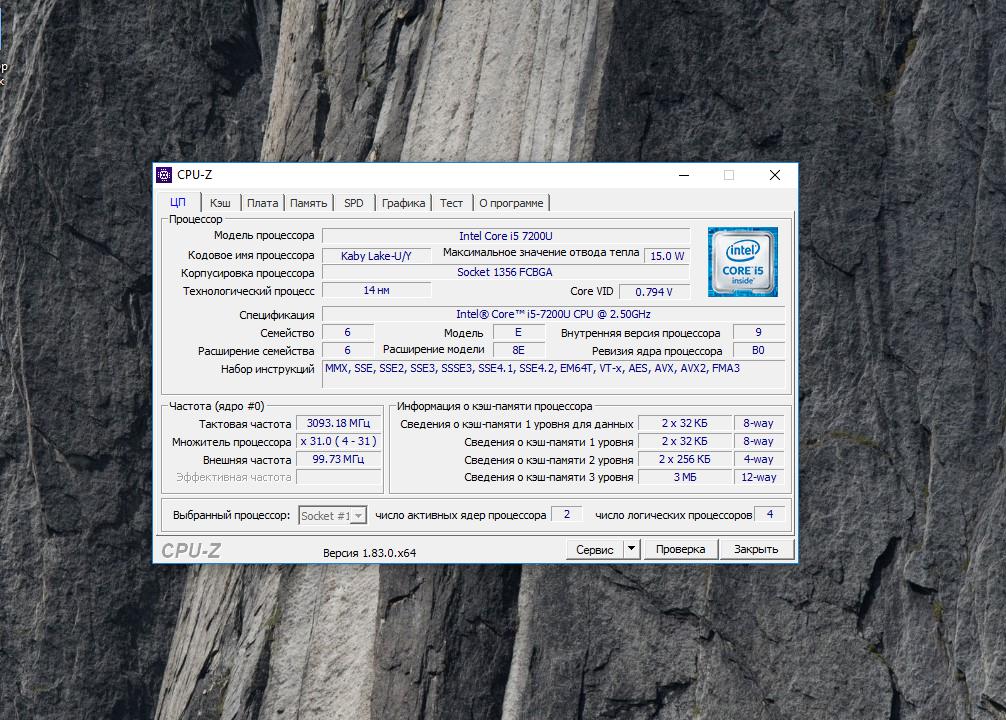1006x720 pixels.
Task: Show the О программе tab
Action: pyautogui.click(x=511, y=203)
